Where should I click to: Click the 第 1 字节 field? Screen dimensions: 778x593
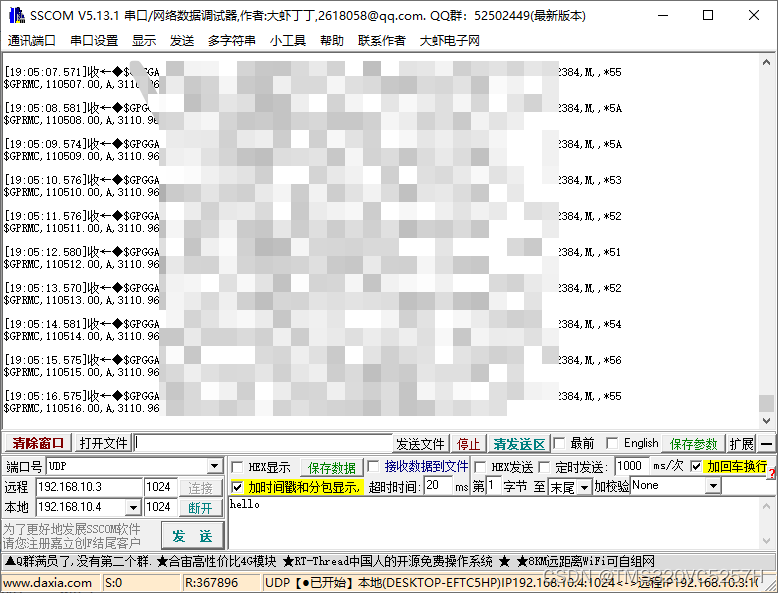[x=493, y=485]
